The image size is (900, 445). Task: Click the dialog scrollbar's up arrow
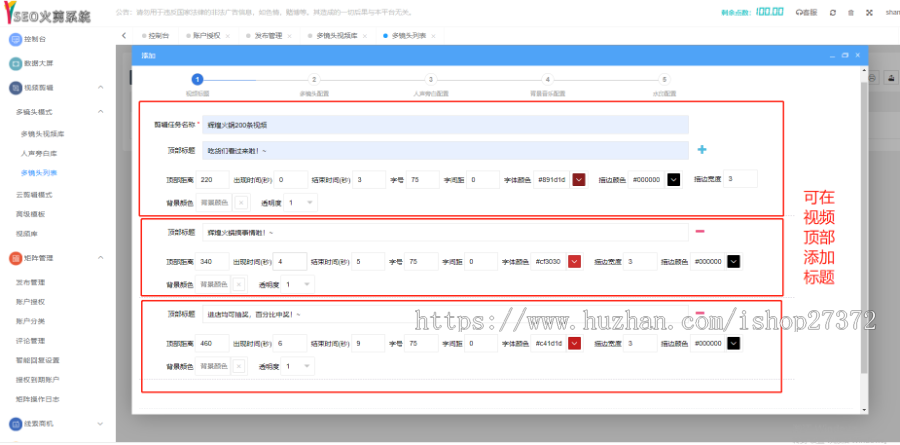click(864, 69)
